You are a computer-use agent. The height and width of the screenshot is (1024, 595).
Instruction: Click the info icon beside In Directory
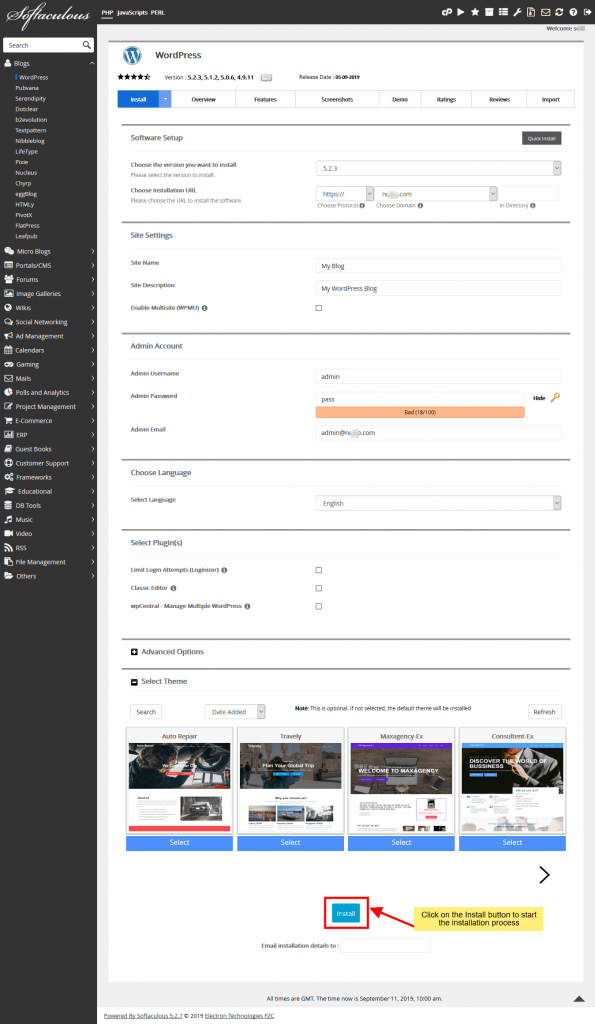(533, 206)
